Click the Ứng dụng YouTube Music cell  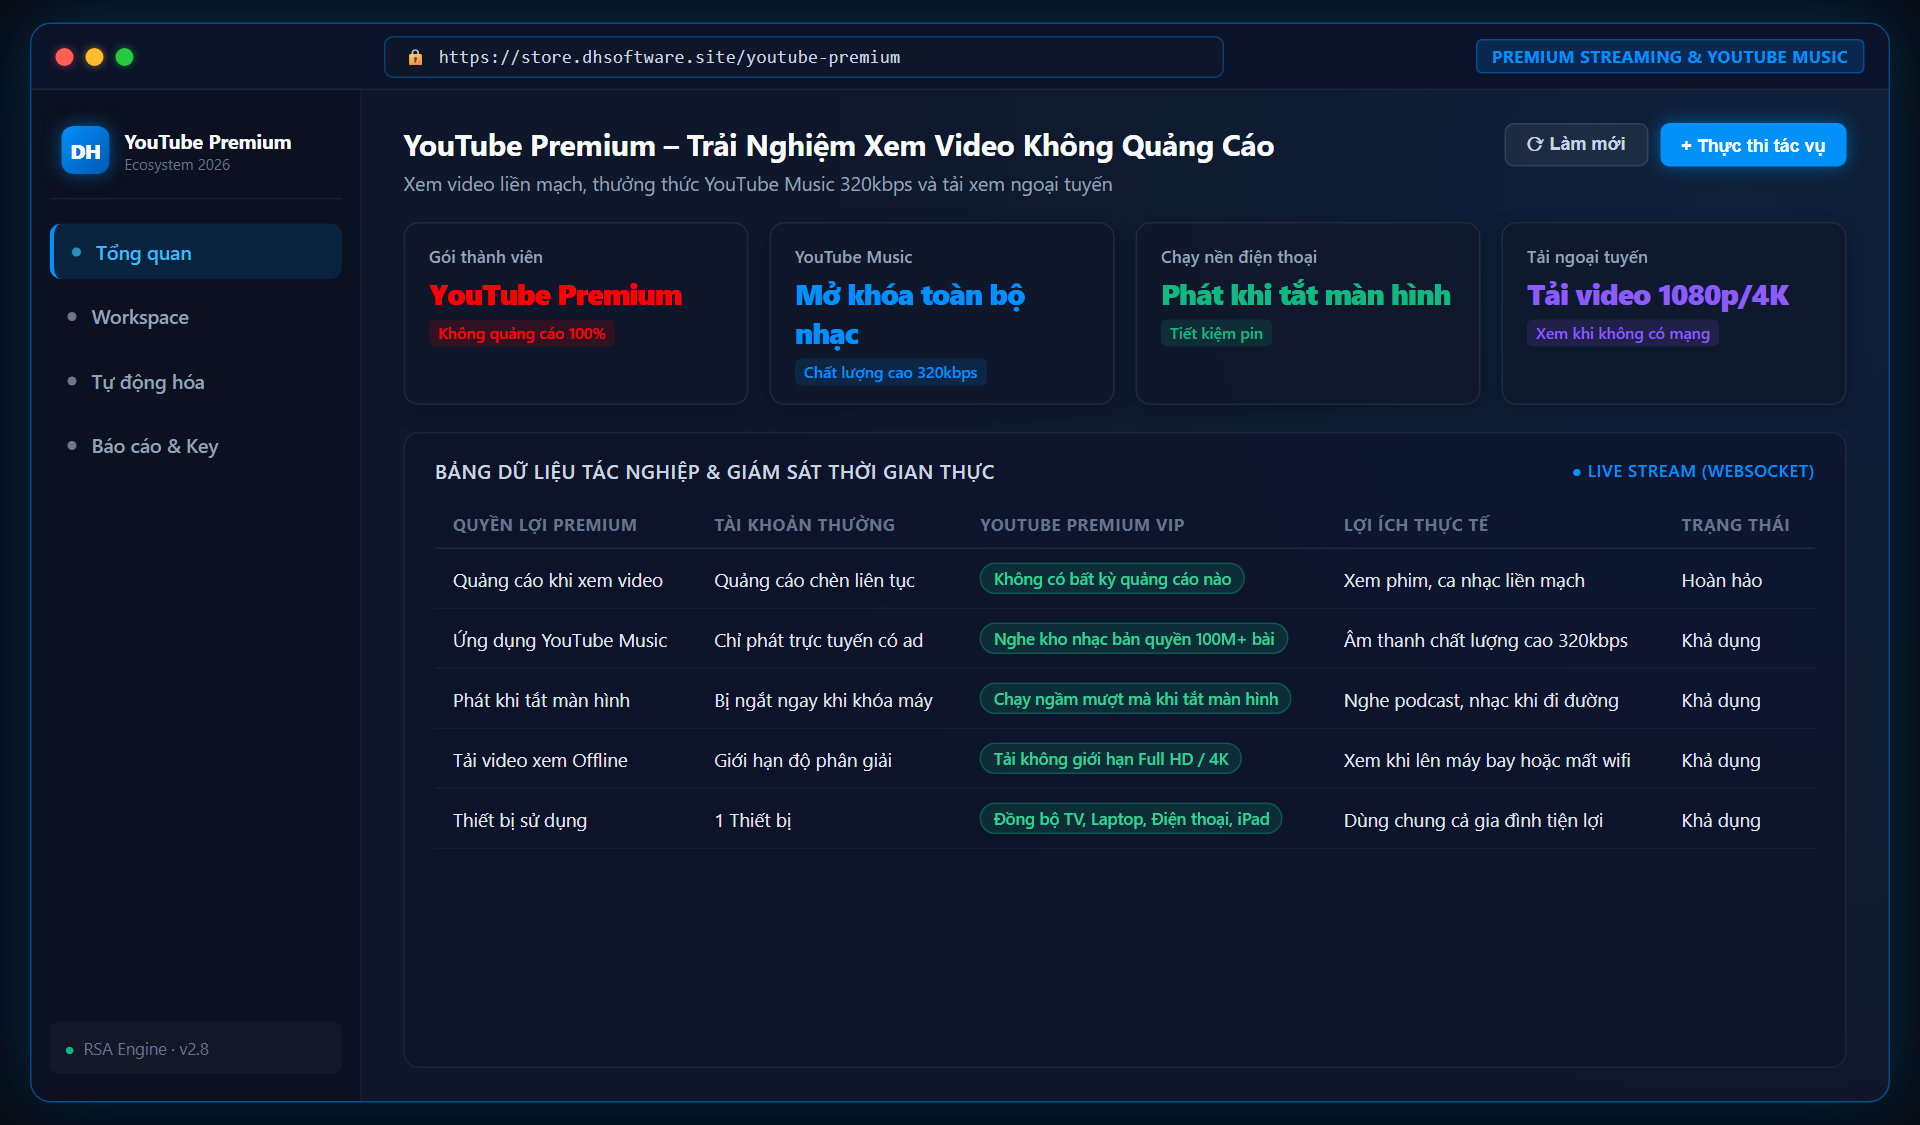[560, 640]
